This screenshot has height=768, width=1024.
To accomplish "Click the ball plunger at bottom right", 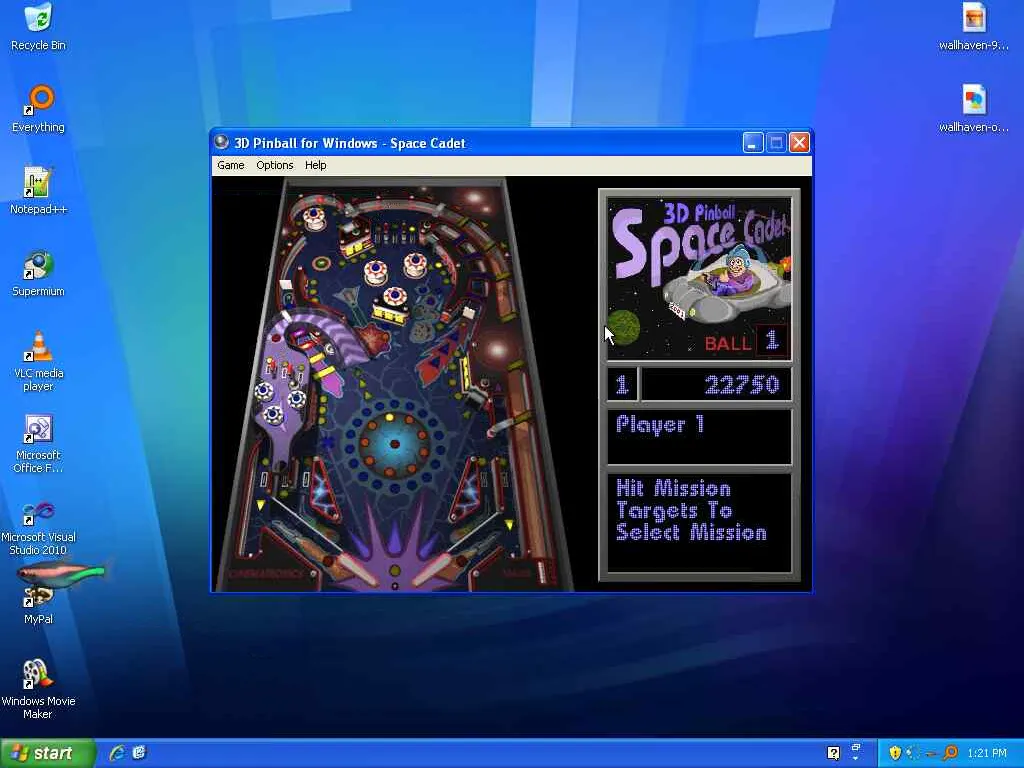I will [541, 572].
